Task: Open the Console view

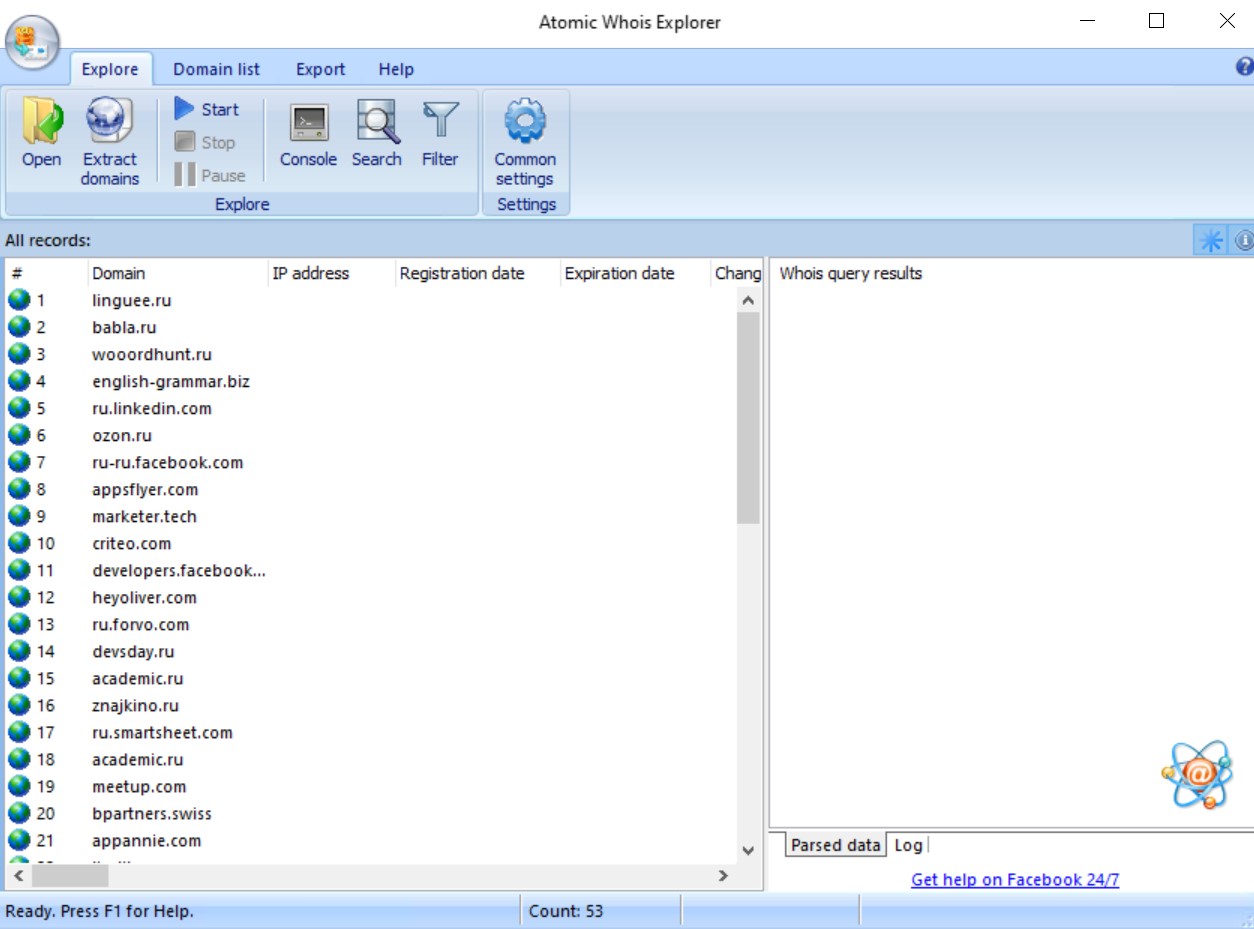Action: pyautogui.click(x=307, y=135)
